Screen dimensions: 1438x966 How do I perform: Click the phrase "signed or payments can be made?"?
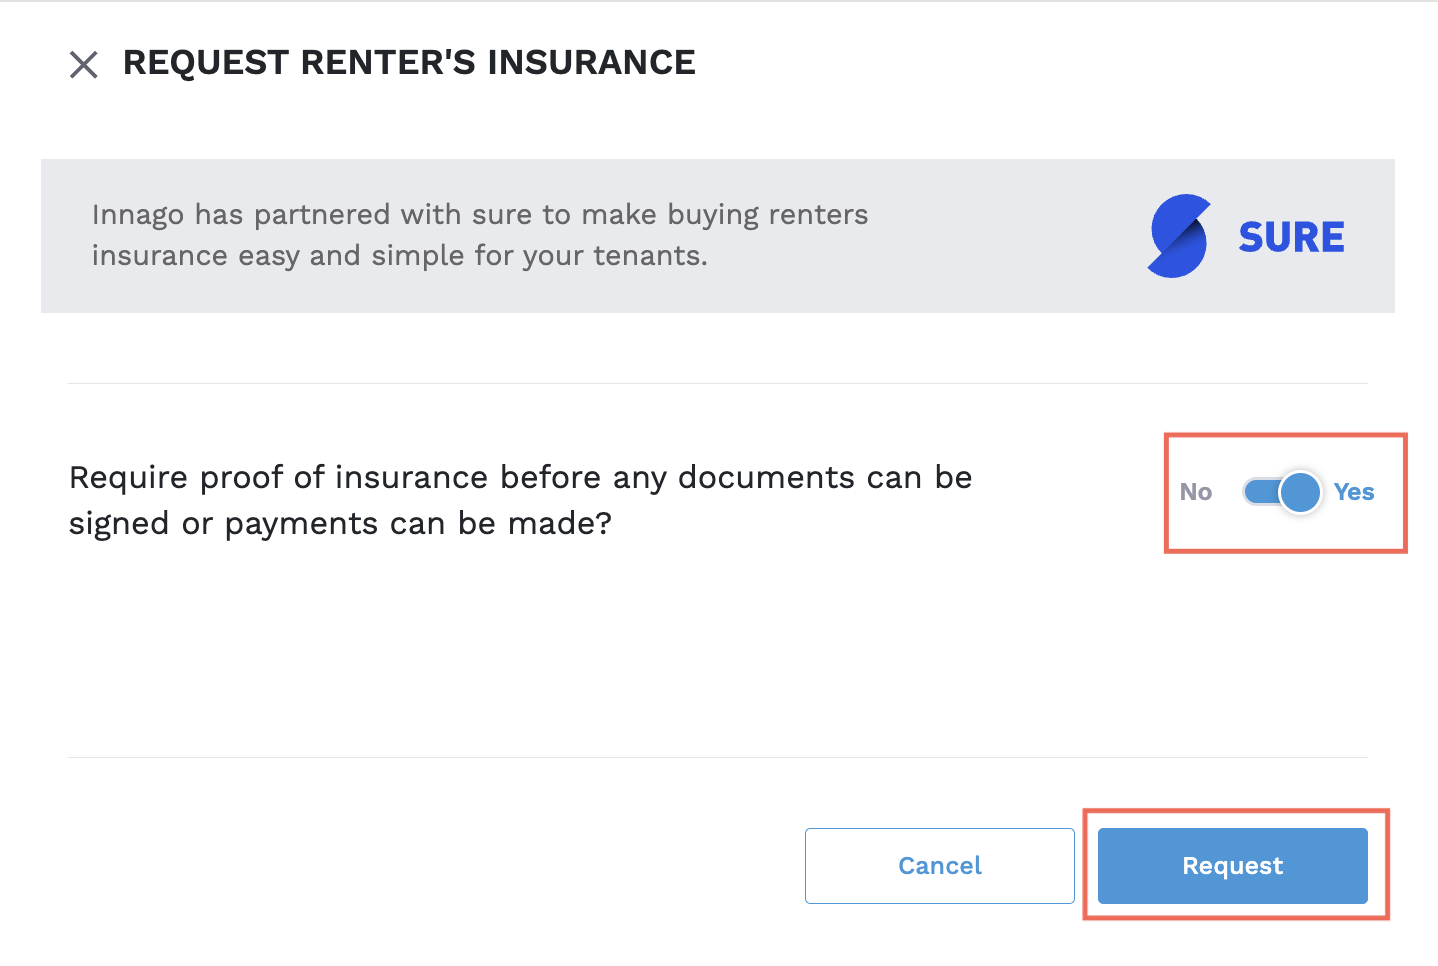340,524
